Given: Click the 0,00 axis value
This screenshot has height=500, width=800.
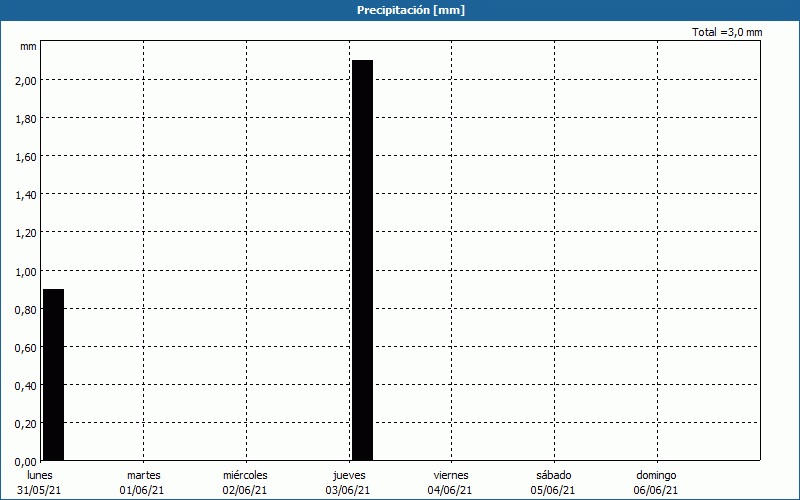Looking at the screenshot, I should click(x=26, y=462).
